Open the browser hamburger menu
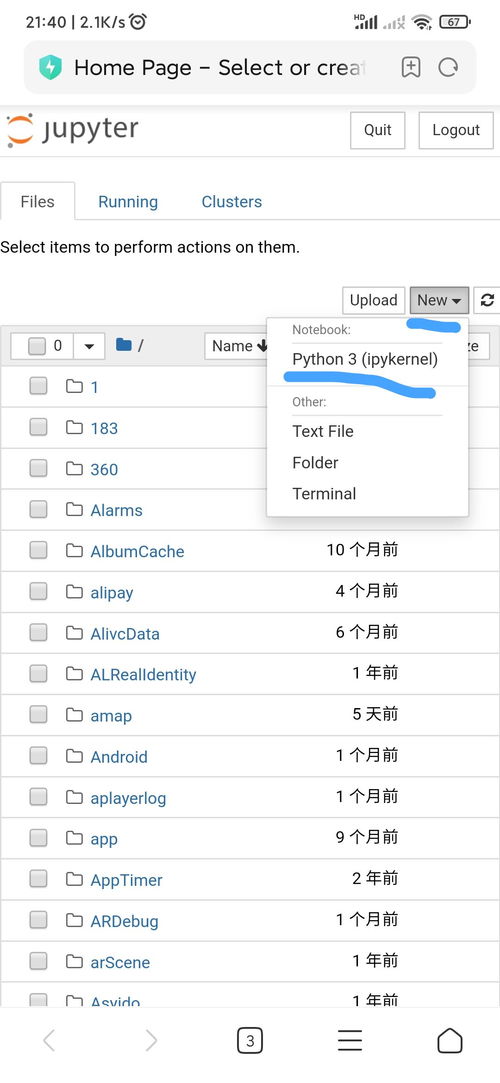The height and width of the screenshot is (1083, 500). pos(349,1040)
